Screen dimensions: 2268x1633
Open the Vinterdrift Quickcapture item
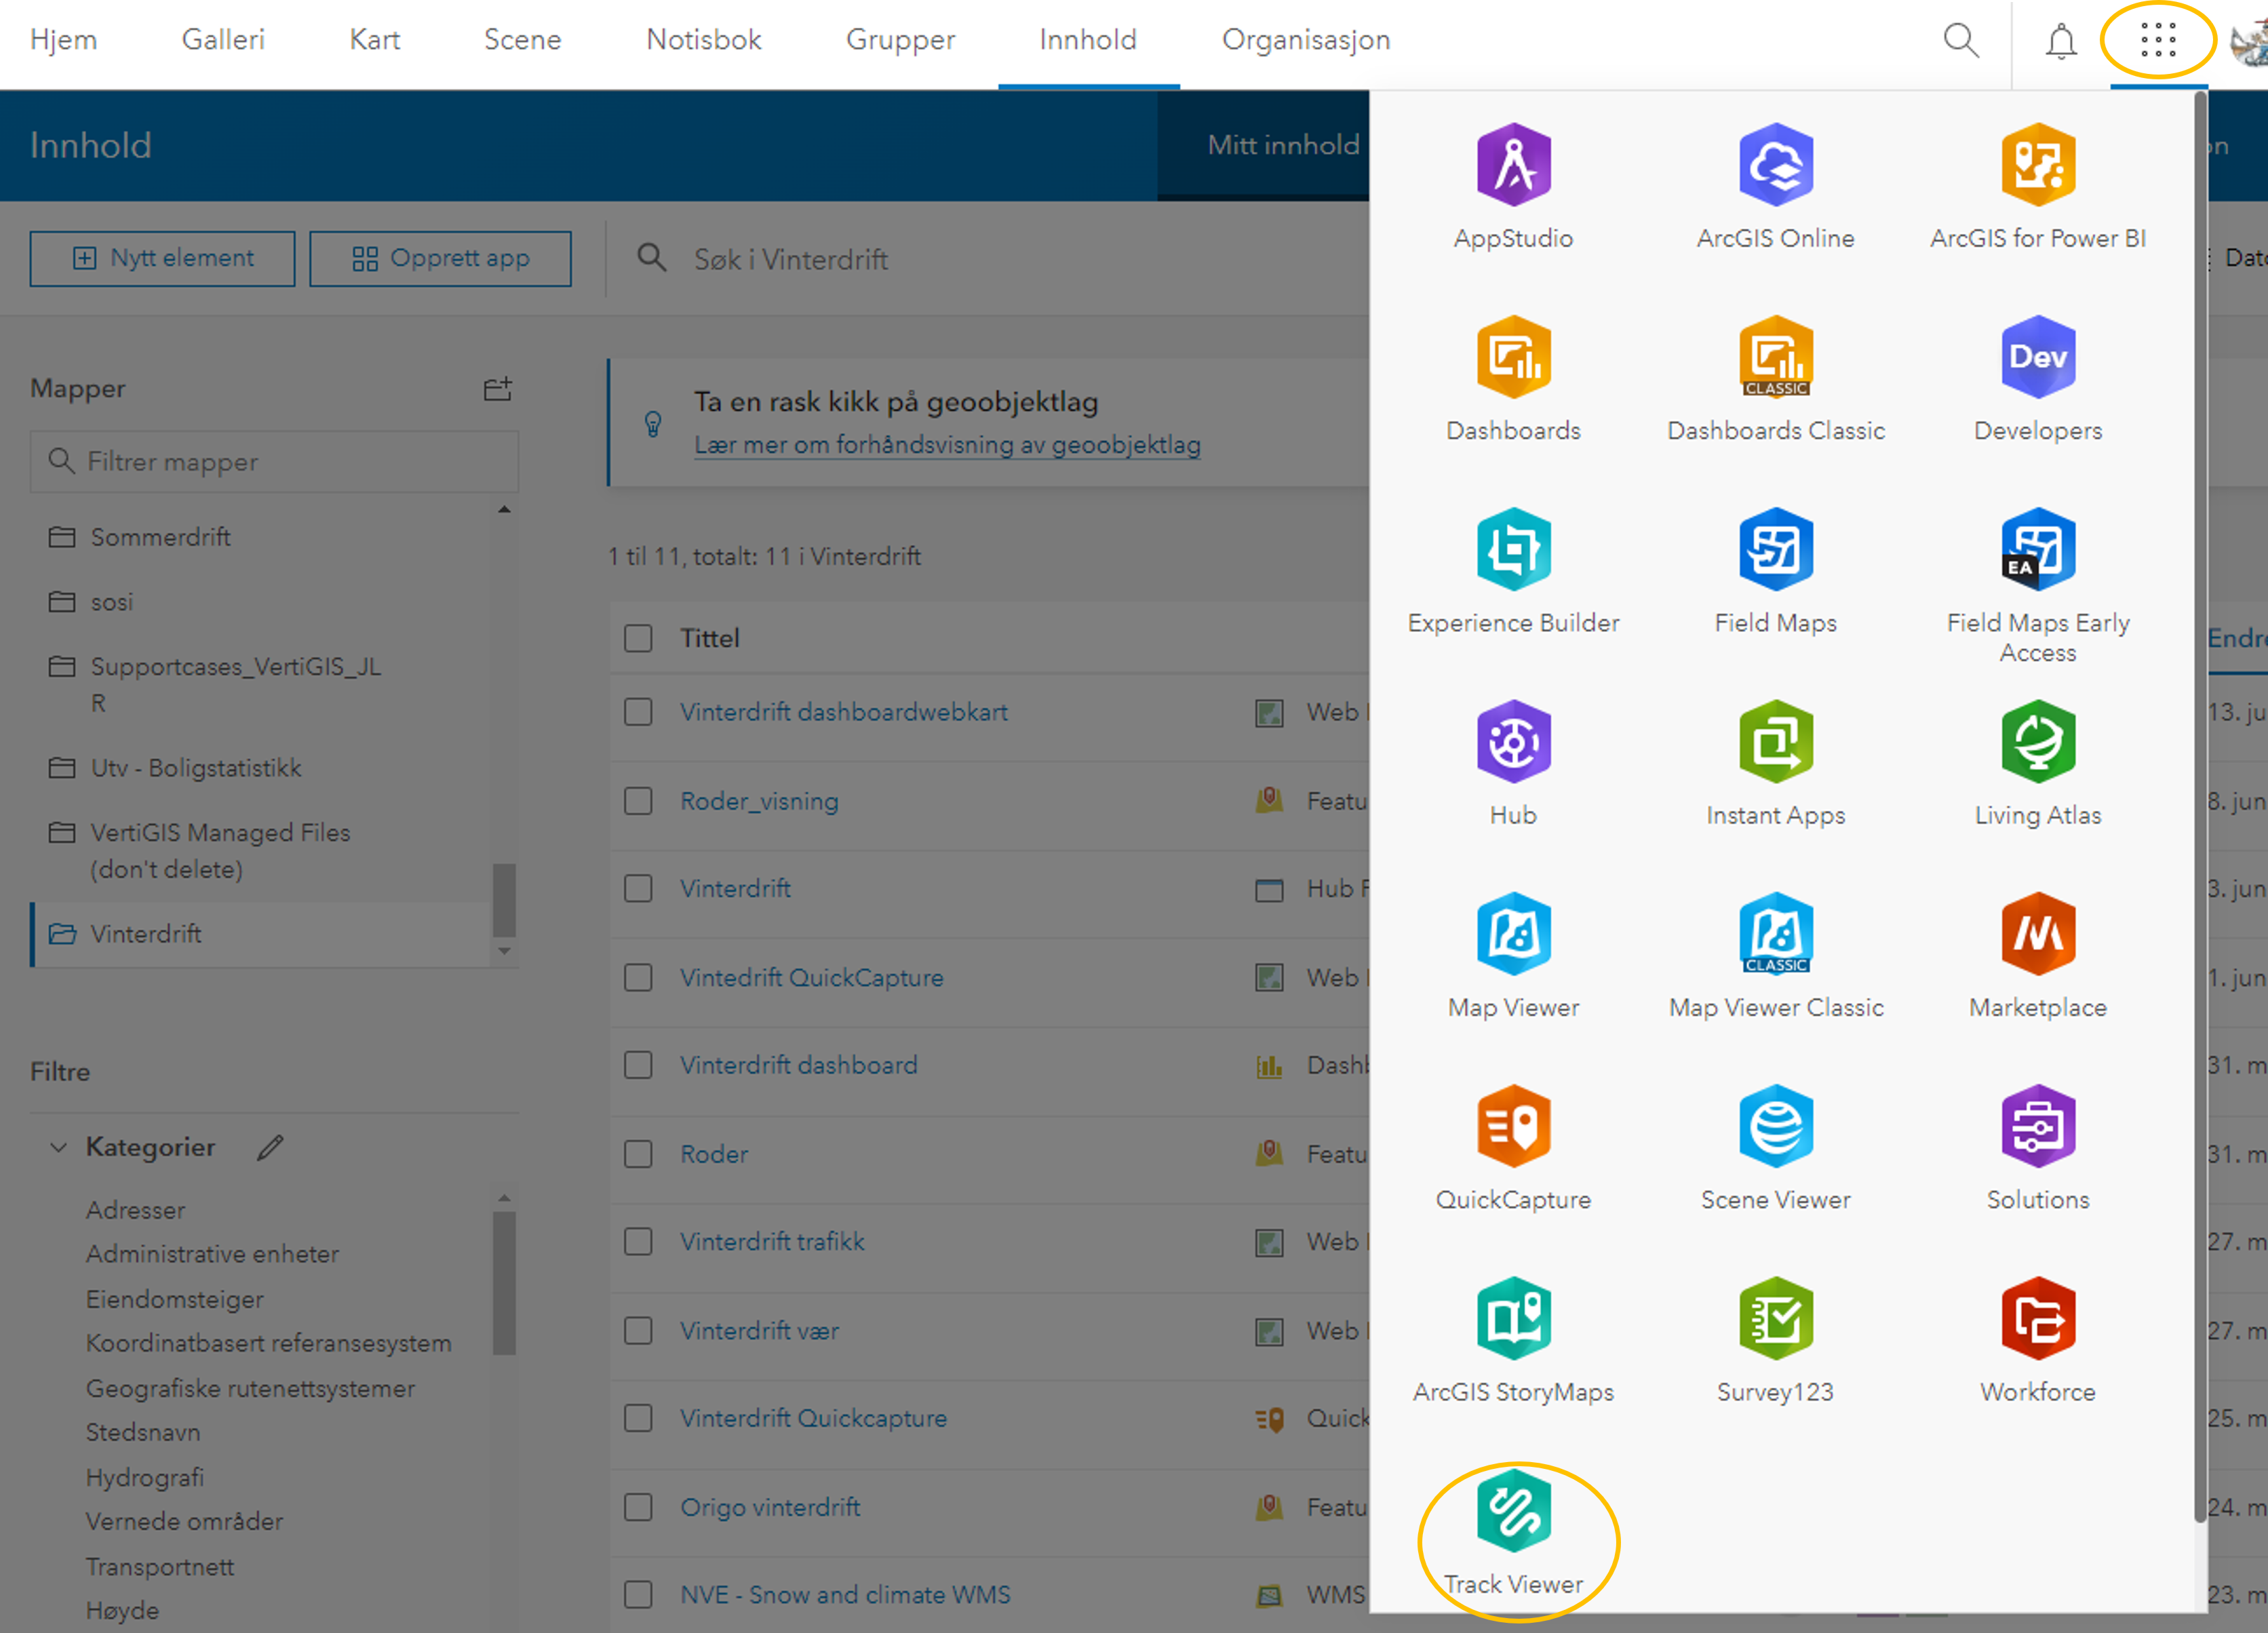(814, 1418)
